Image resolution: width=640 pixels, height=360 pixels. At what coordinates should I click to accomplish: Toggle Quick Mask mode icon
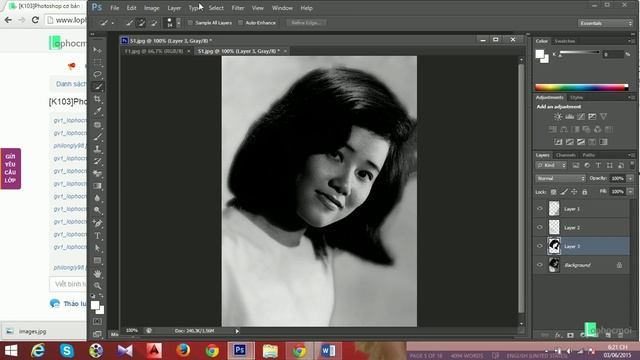pyautogui.click(x=97, y=322)
